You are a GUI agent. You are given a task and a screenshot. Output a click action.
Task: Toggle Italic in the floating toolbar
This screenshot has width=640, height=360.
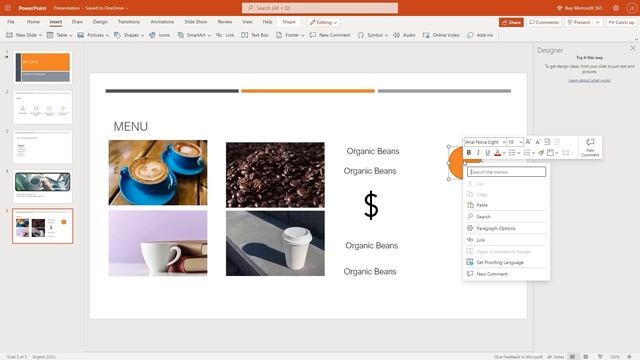478,153
